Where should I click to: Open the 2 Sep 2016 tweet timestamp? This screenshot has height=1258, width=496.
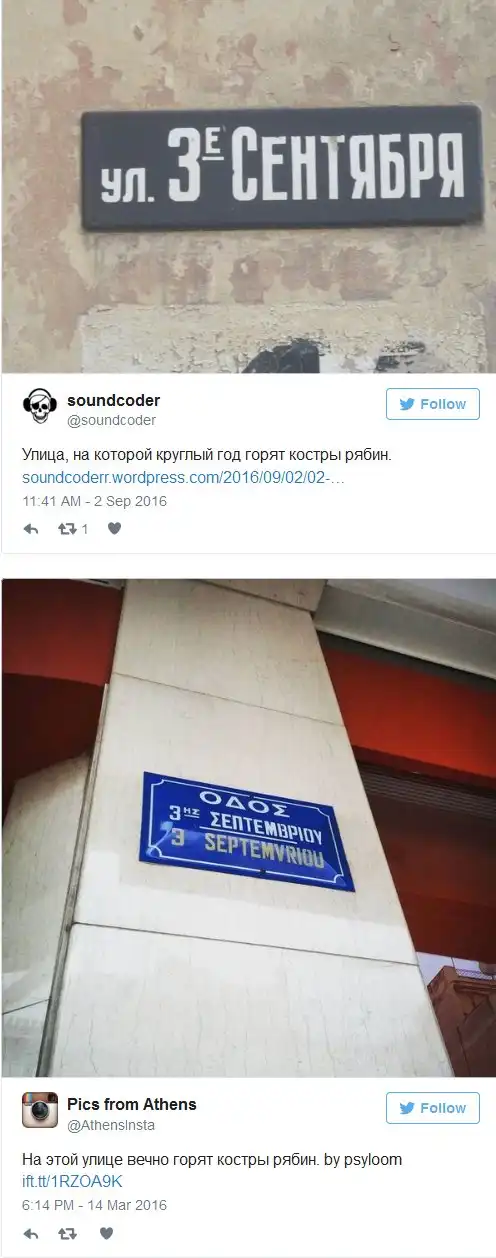point(94,501)
